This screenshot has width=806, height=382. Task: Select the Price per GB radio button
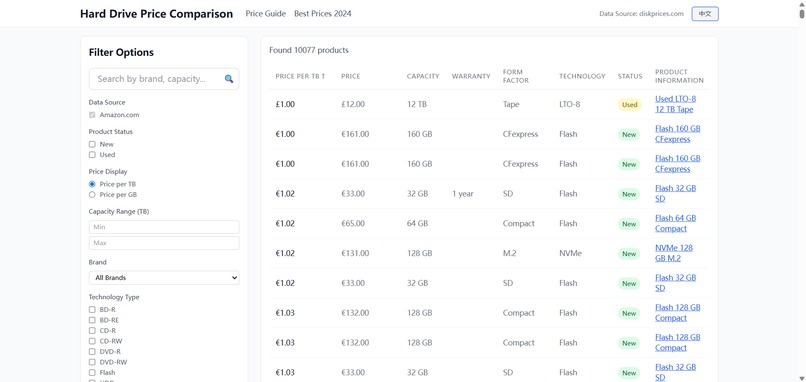click(x=92, y=195)
